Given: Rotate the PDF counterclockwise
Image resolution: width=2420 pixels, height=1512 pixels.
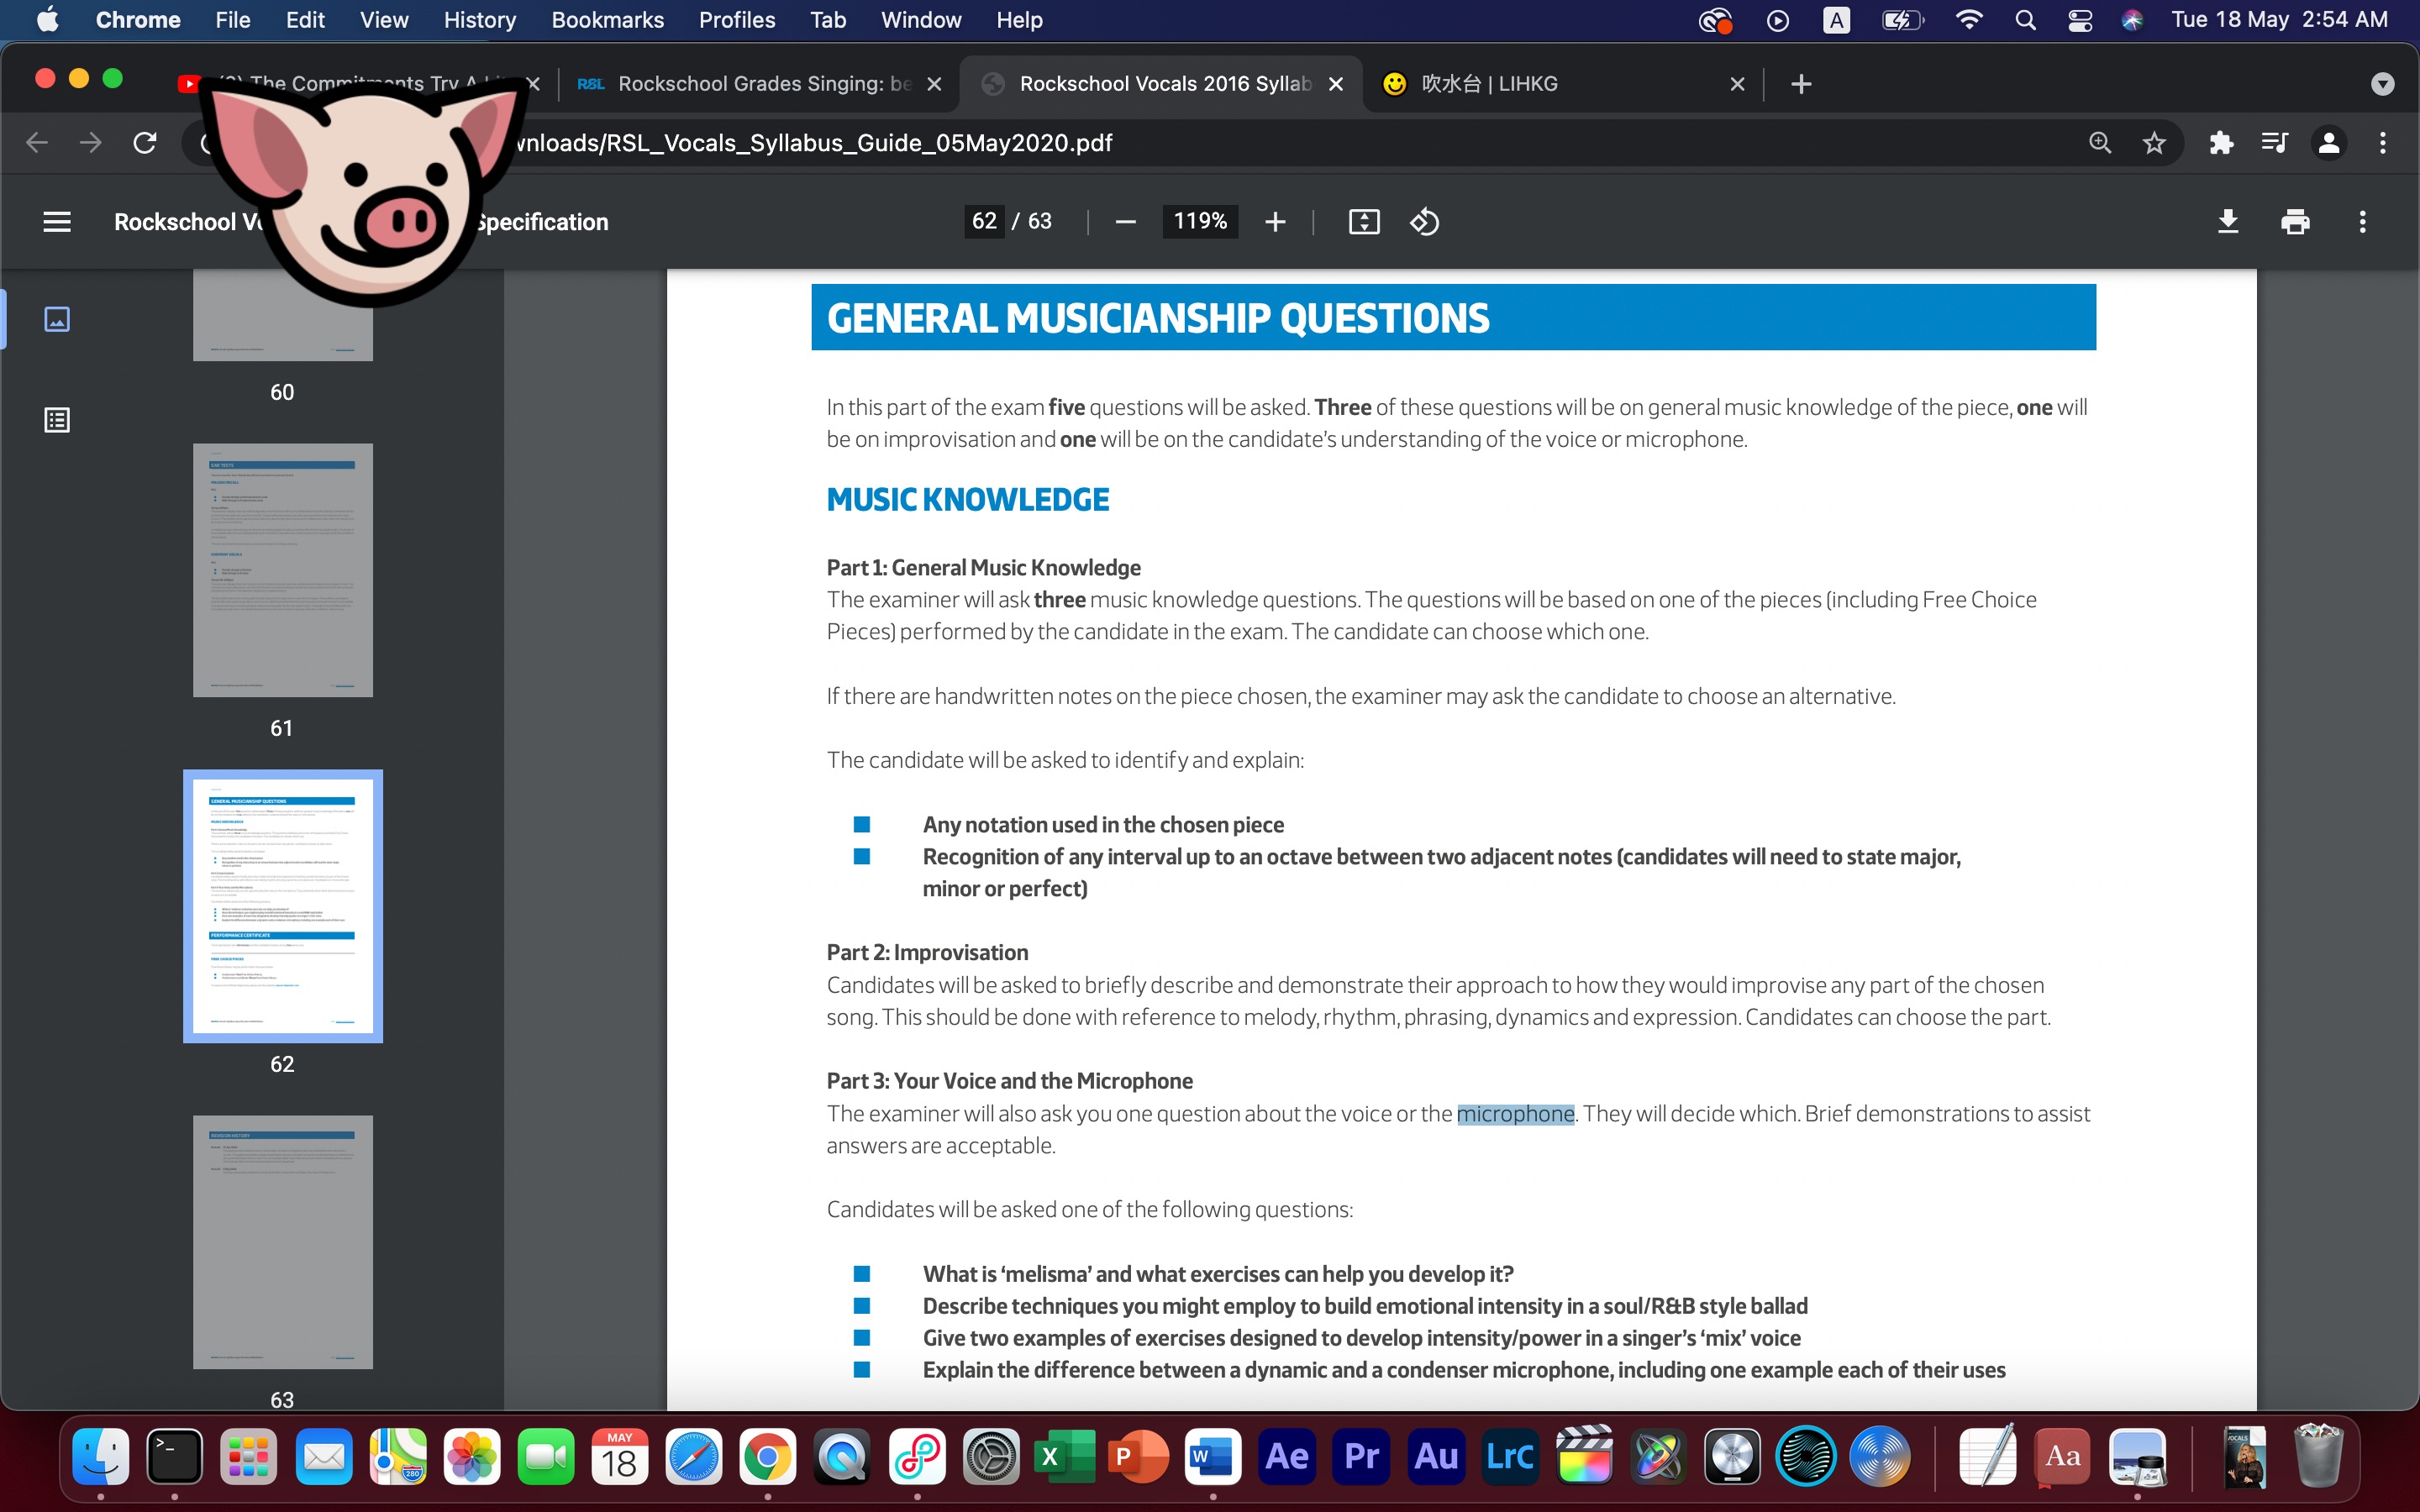Looking at the screenshot, I should point(1425,222).
